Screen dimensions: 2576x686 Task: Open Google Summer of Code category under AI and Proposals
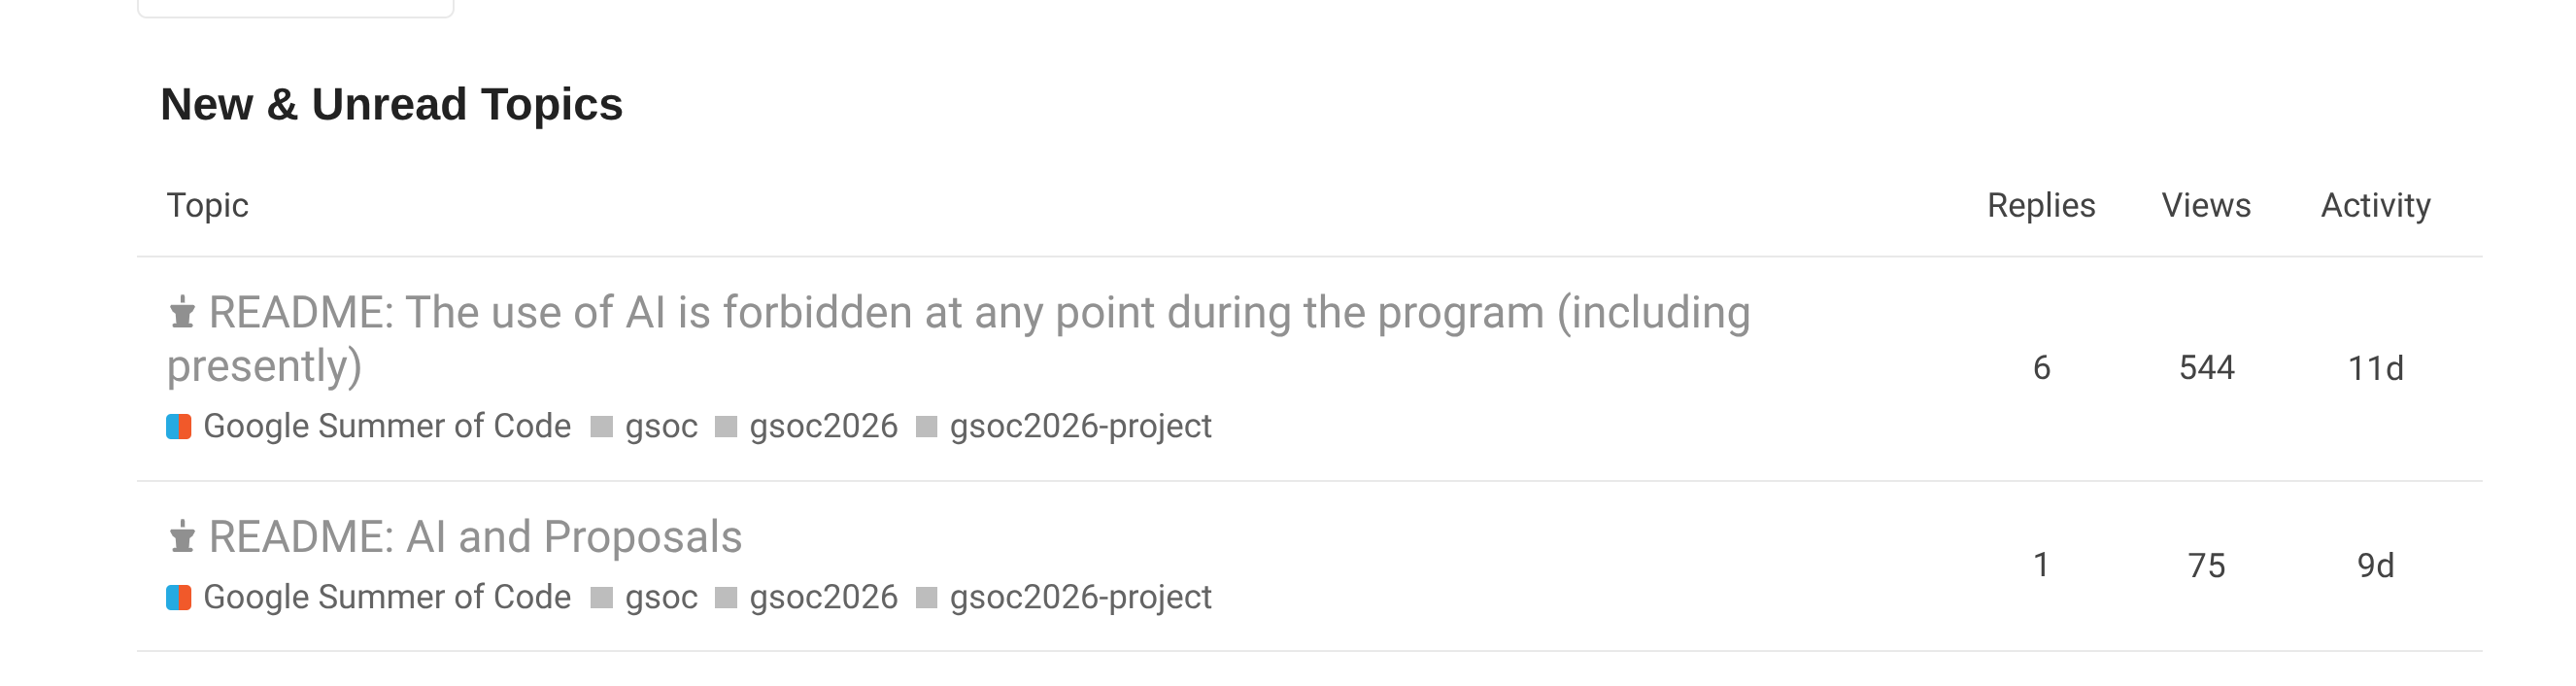[x=386, y=598]
